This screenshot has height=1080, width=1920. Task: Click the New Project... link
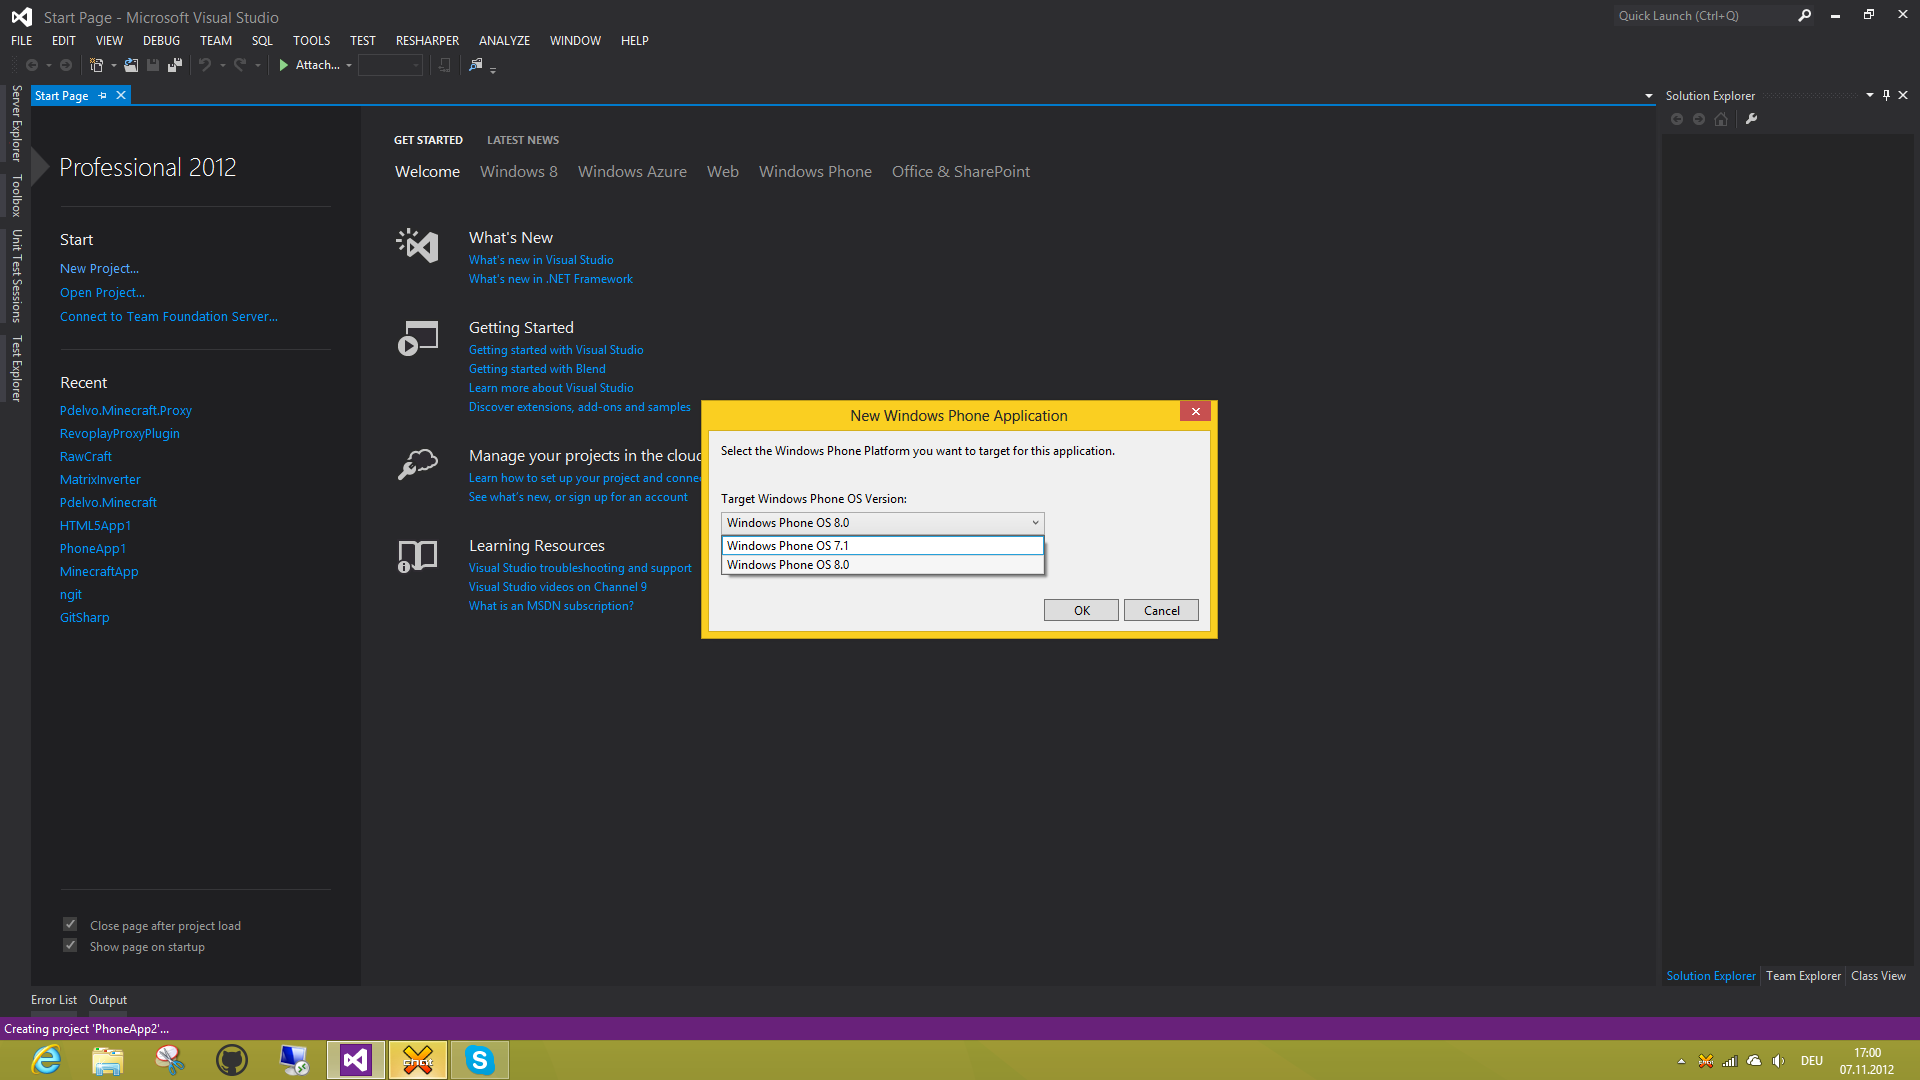pyautogui.click(x=99, y=269)
